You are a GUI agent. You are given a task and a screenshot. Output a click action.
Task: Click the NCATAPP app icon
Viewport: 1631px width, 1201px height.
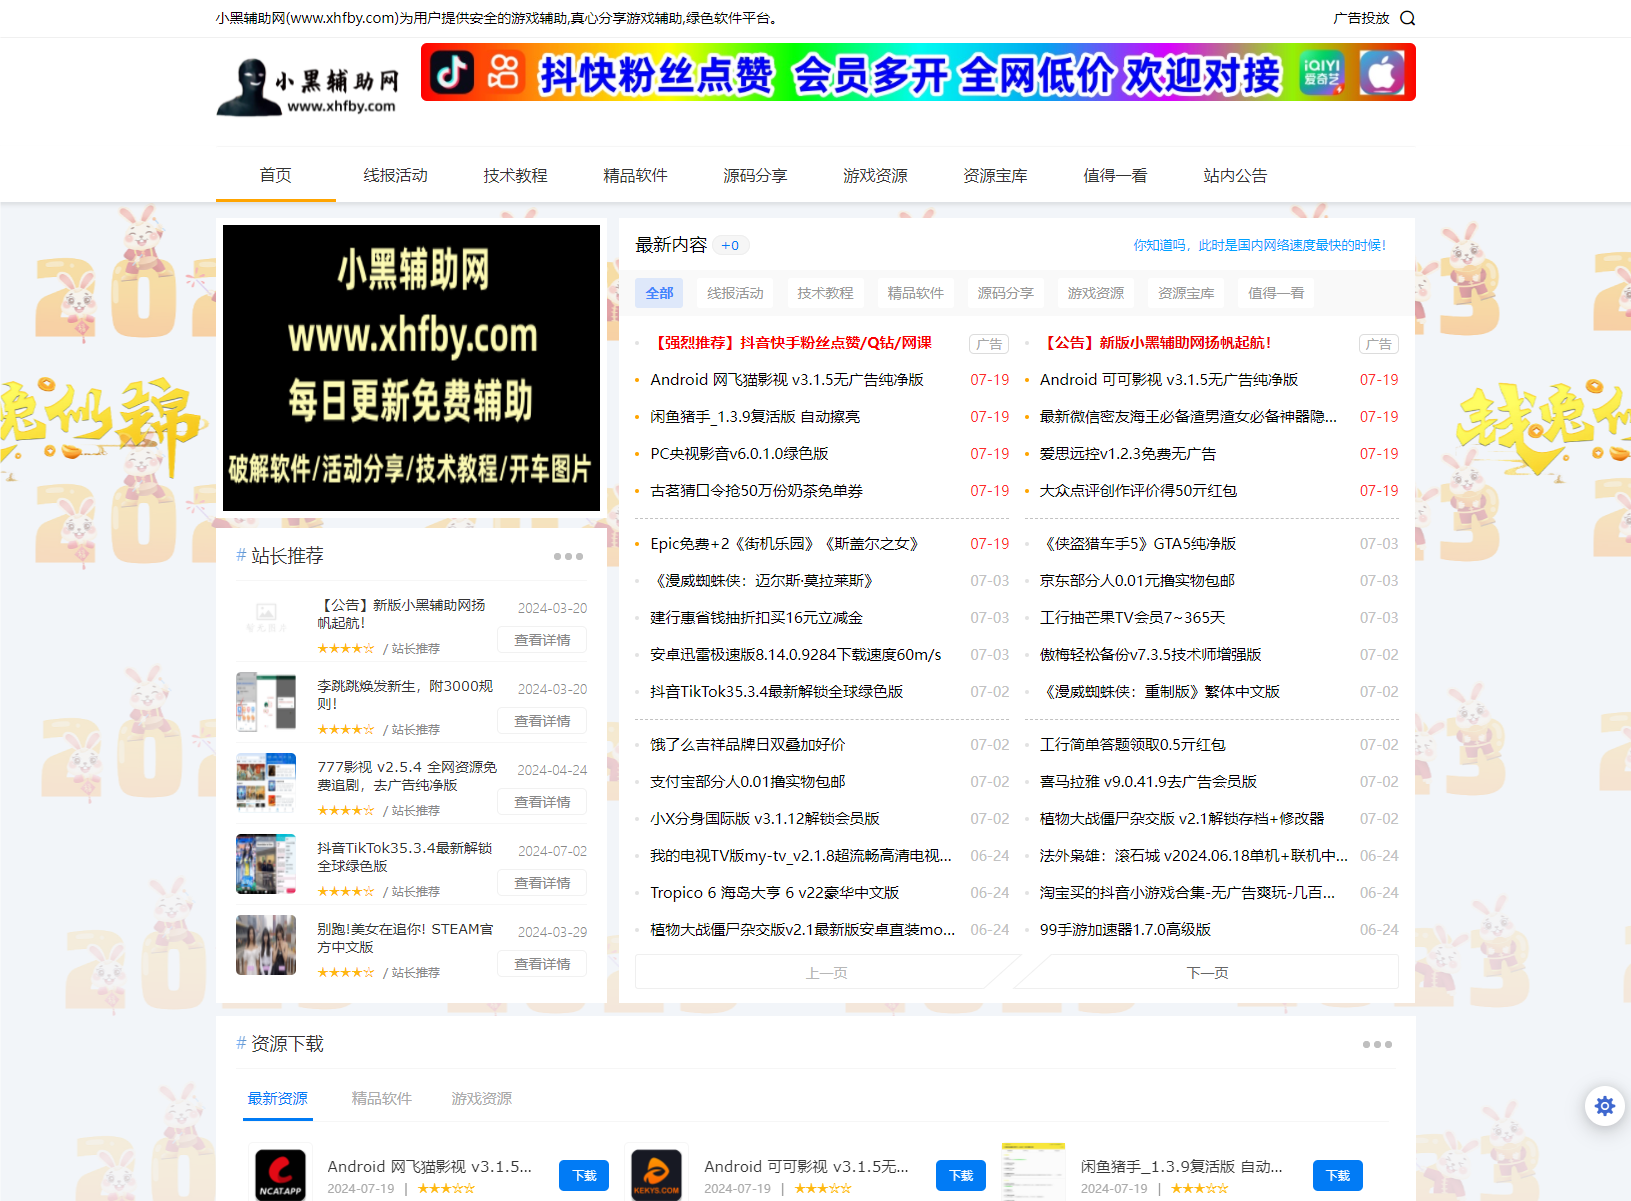tap(280, 1174)
